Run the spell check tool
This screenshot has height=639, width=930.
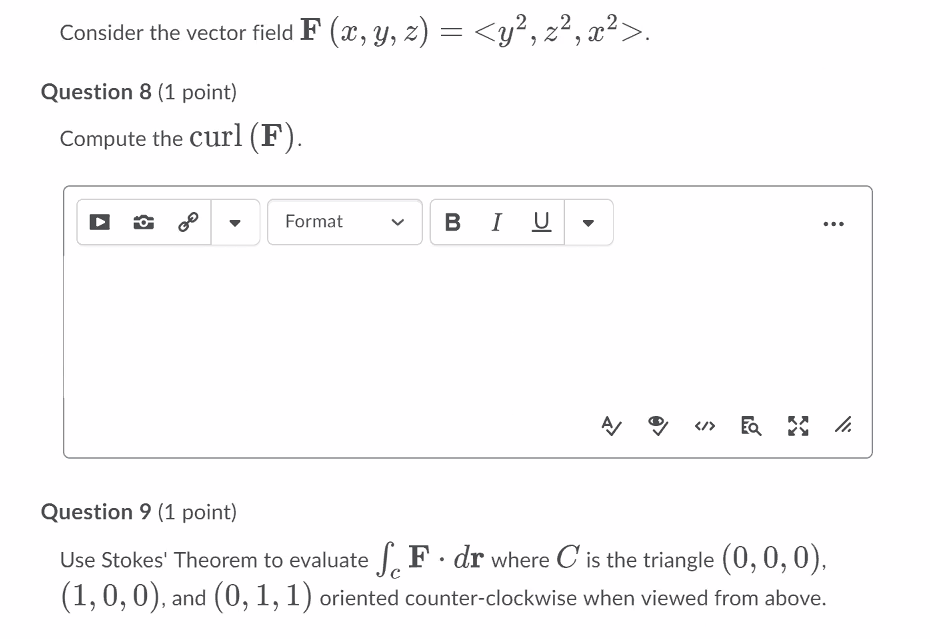(x=613, y=425)
